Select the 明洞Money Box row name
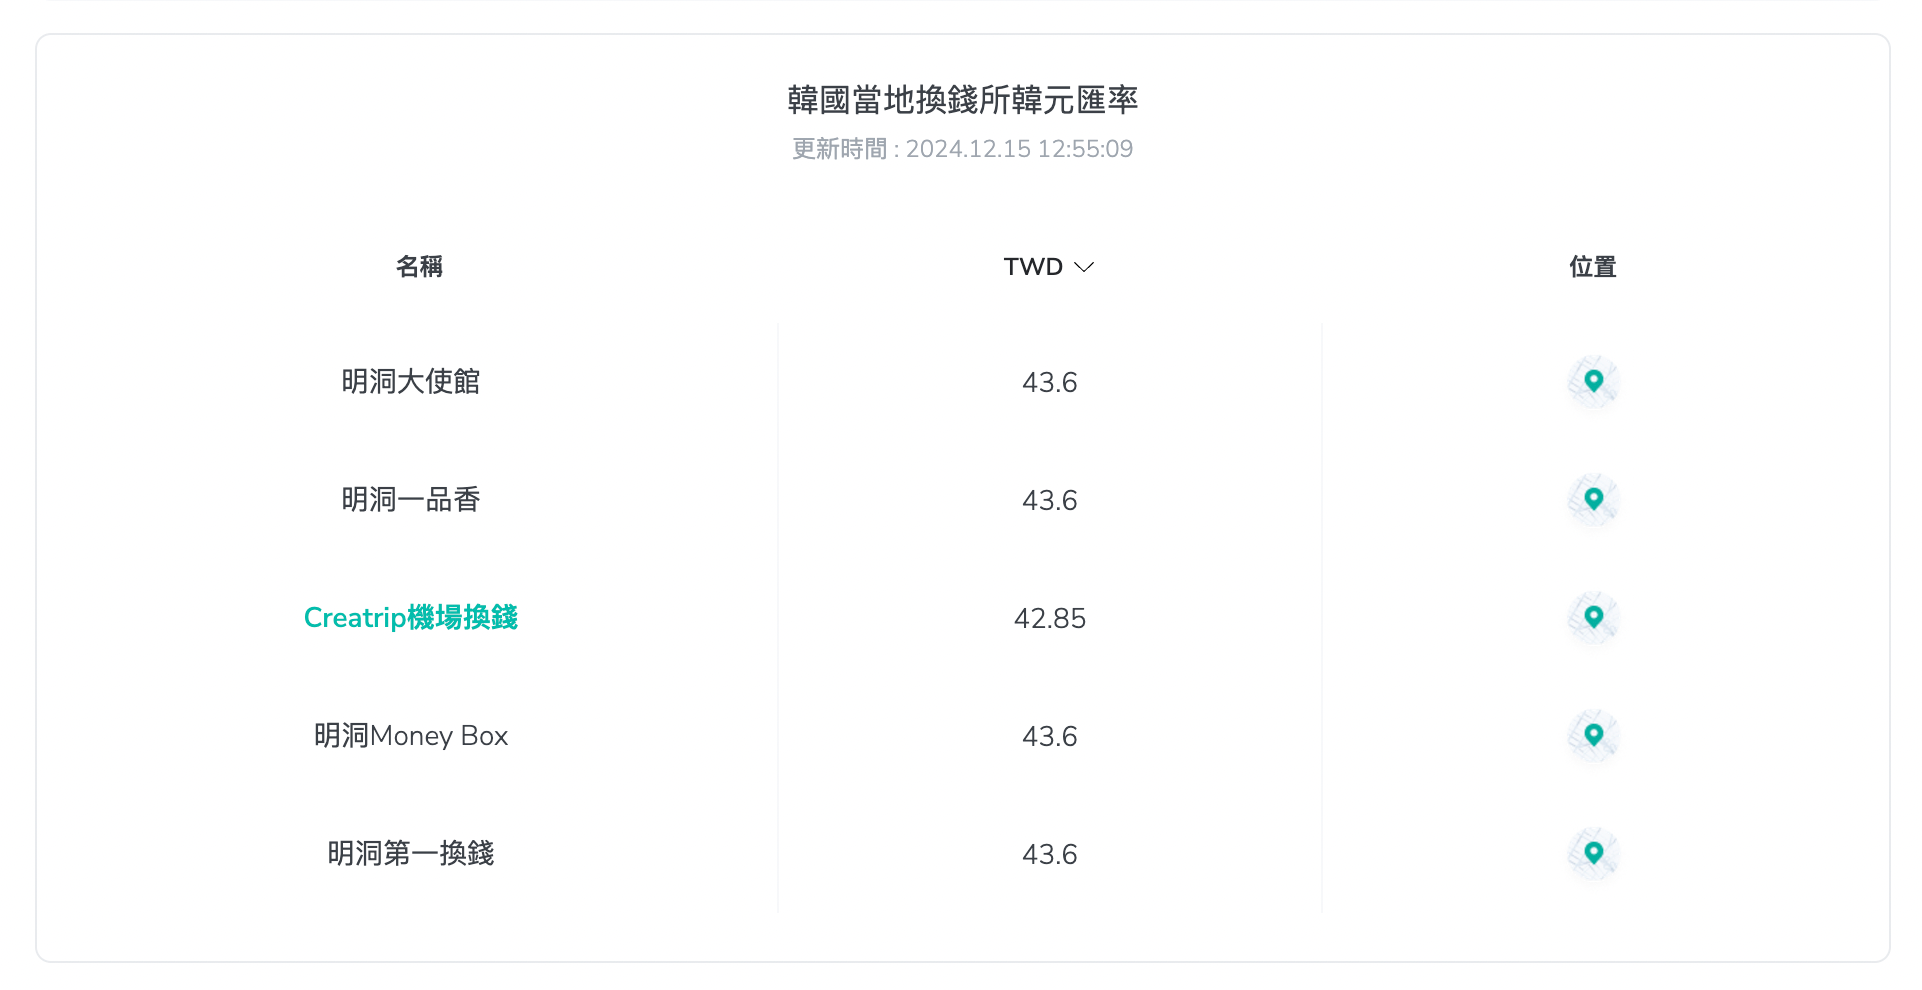The width and height of the screenshot is (1922, 990). point(410,735)
